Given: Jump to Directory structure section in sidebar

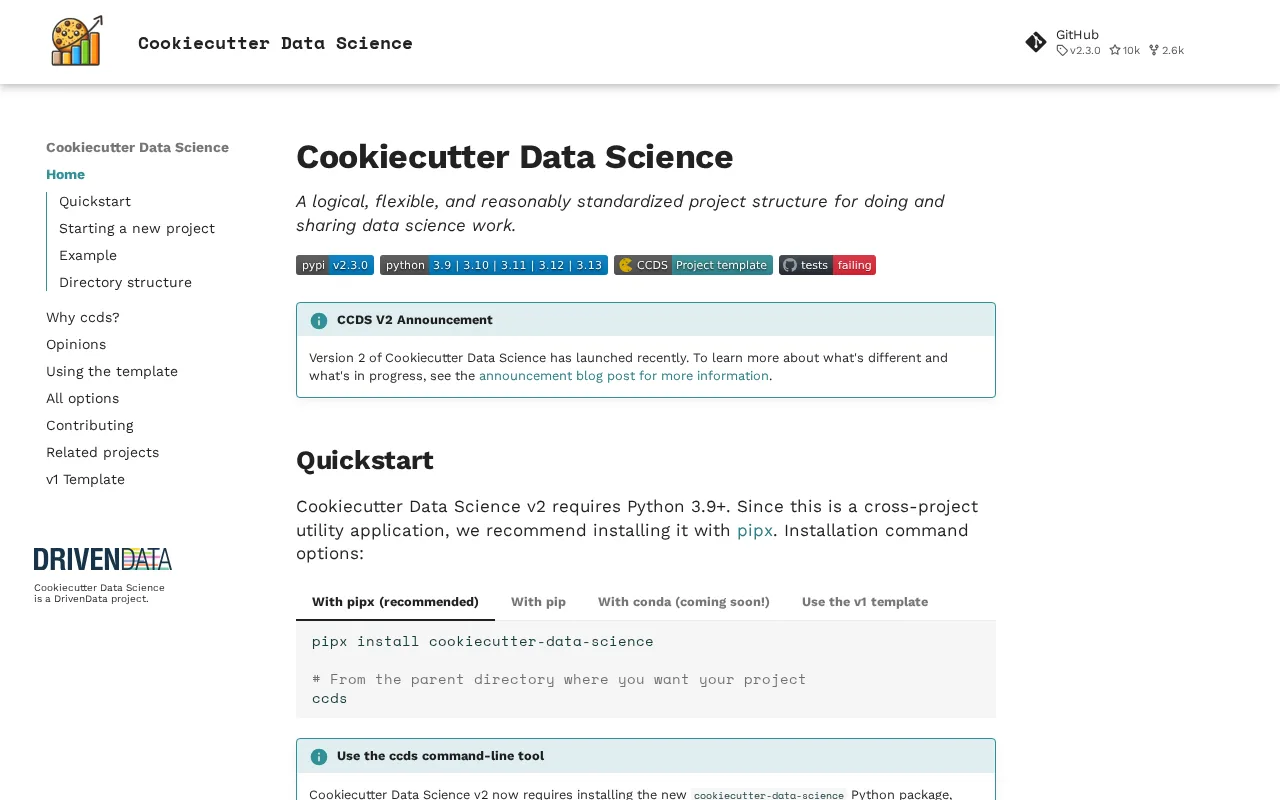Looking at the screenshot, I should [125, 282].
